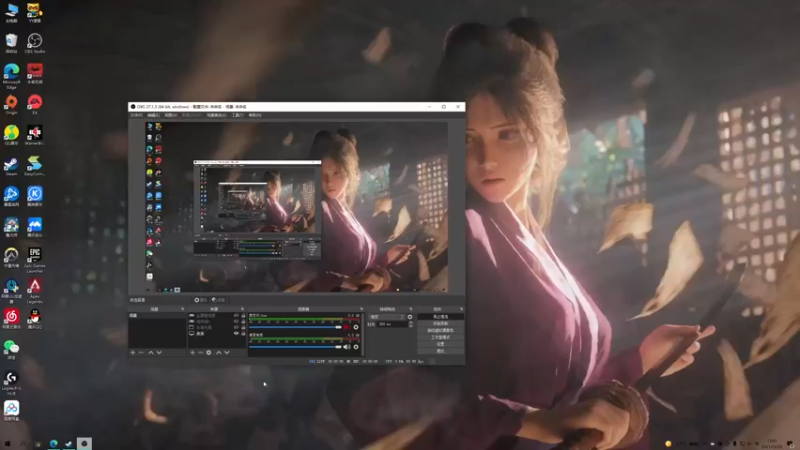Add a new source with the plus icon
This screenshot has width=800, height=450.
pyautogui.click(x=192, y=353)
